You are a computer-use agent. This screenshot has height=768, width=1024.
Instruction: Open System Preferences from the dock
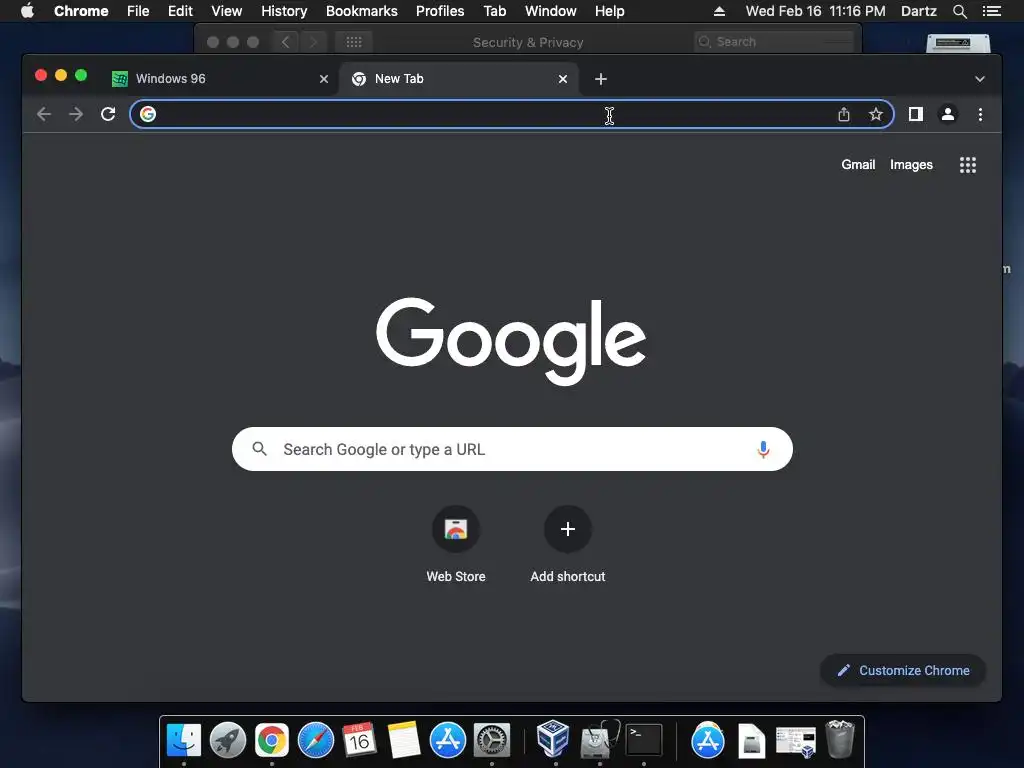492,740
